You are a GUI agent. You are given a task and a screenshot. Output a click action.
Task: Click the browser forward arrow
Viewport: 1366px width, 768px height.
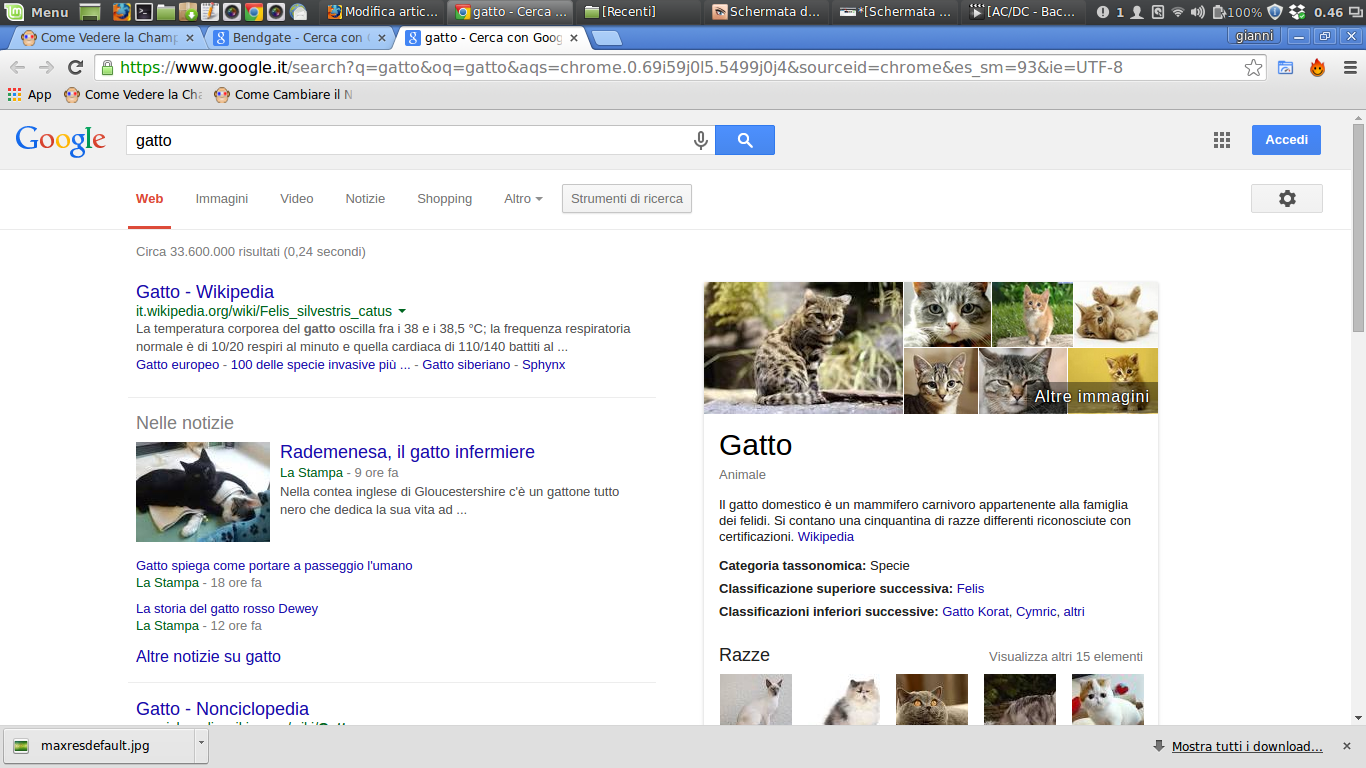[x=46, y=67]
